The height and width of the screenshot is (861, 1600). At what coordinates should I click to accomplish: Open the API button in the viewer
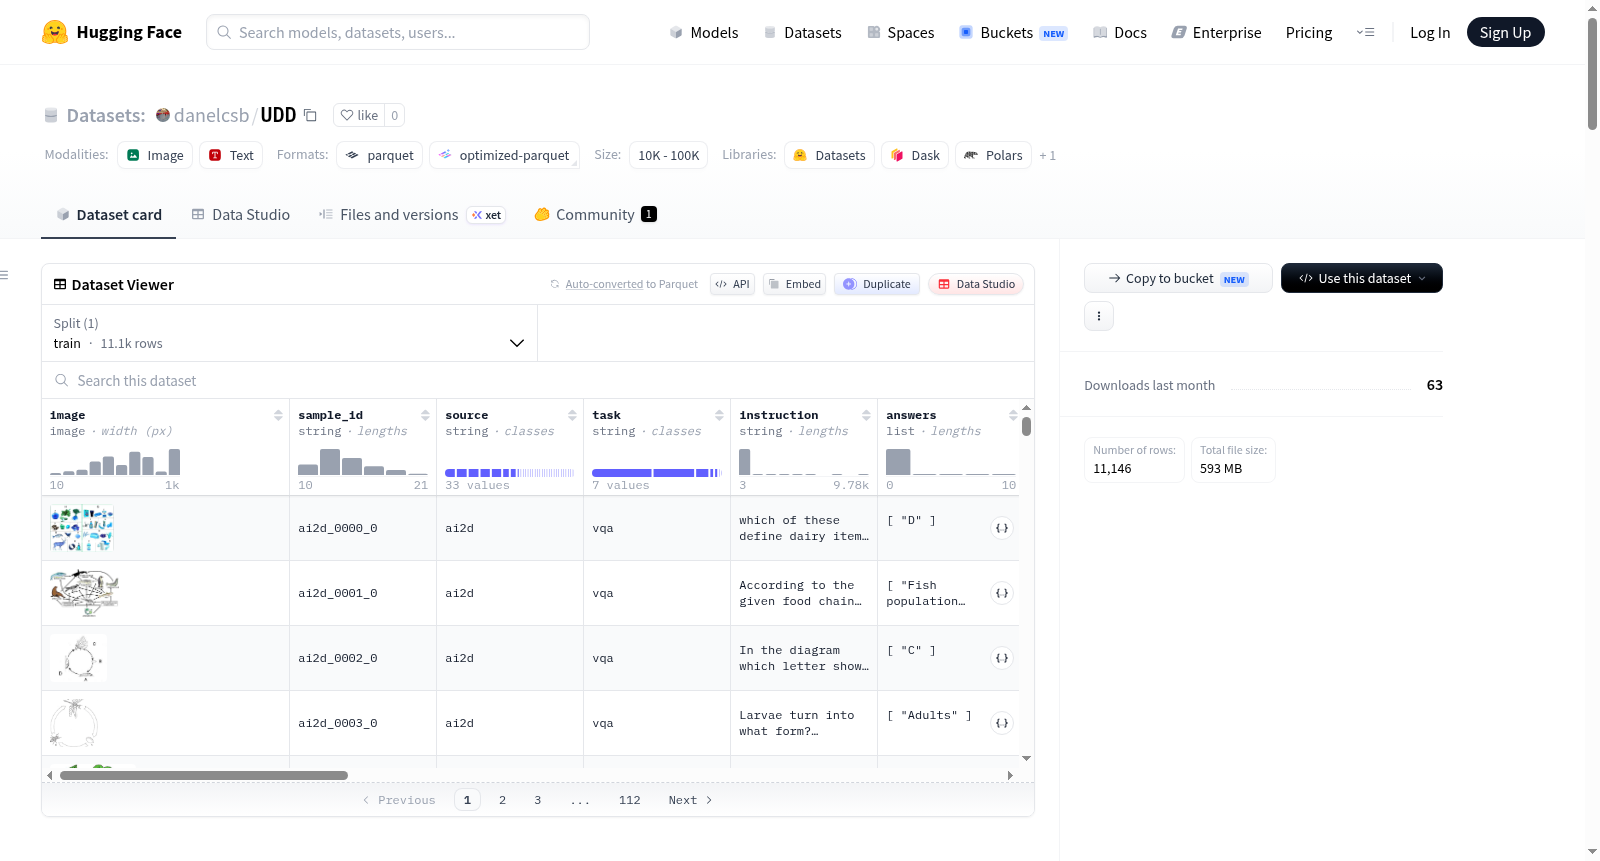pos(732,284)
